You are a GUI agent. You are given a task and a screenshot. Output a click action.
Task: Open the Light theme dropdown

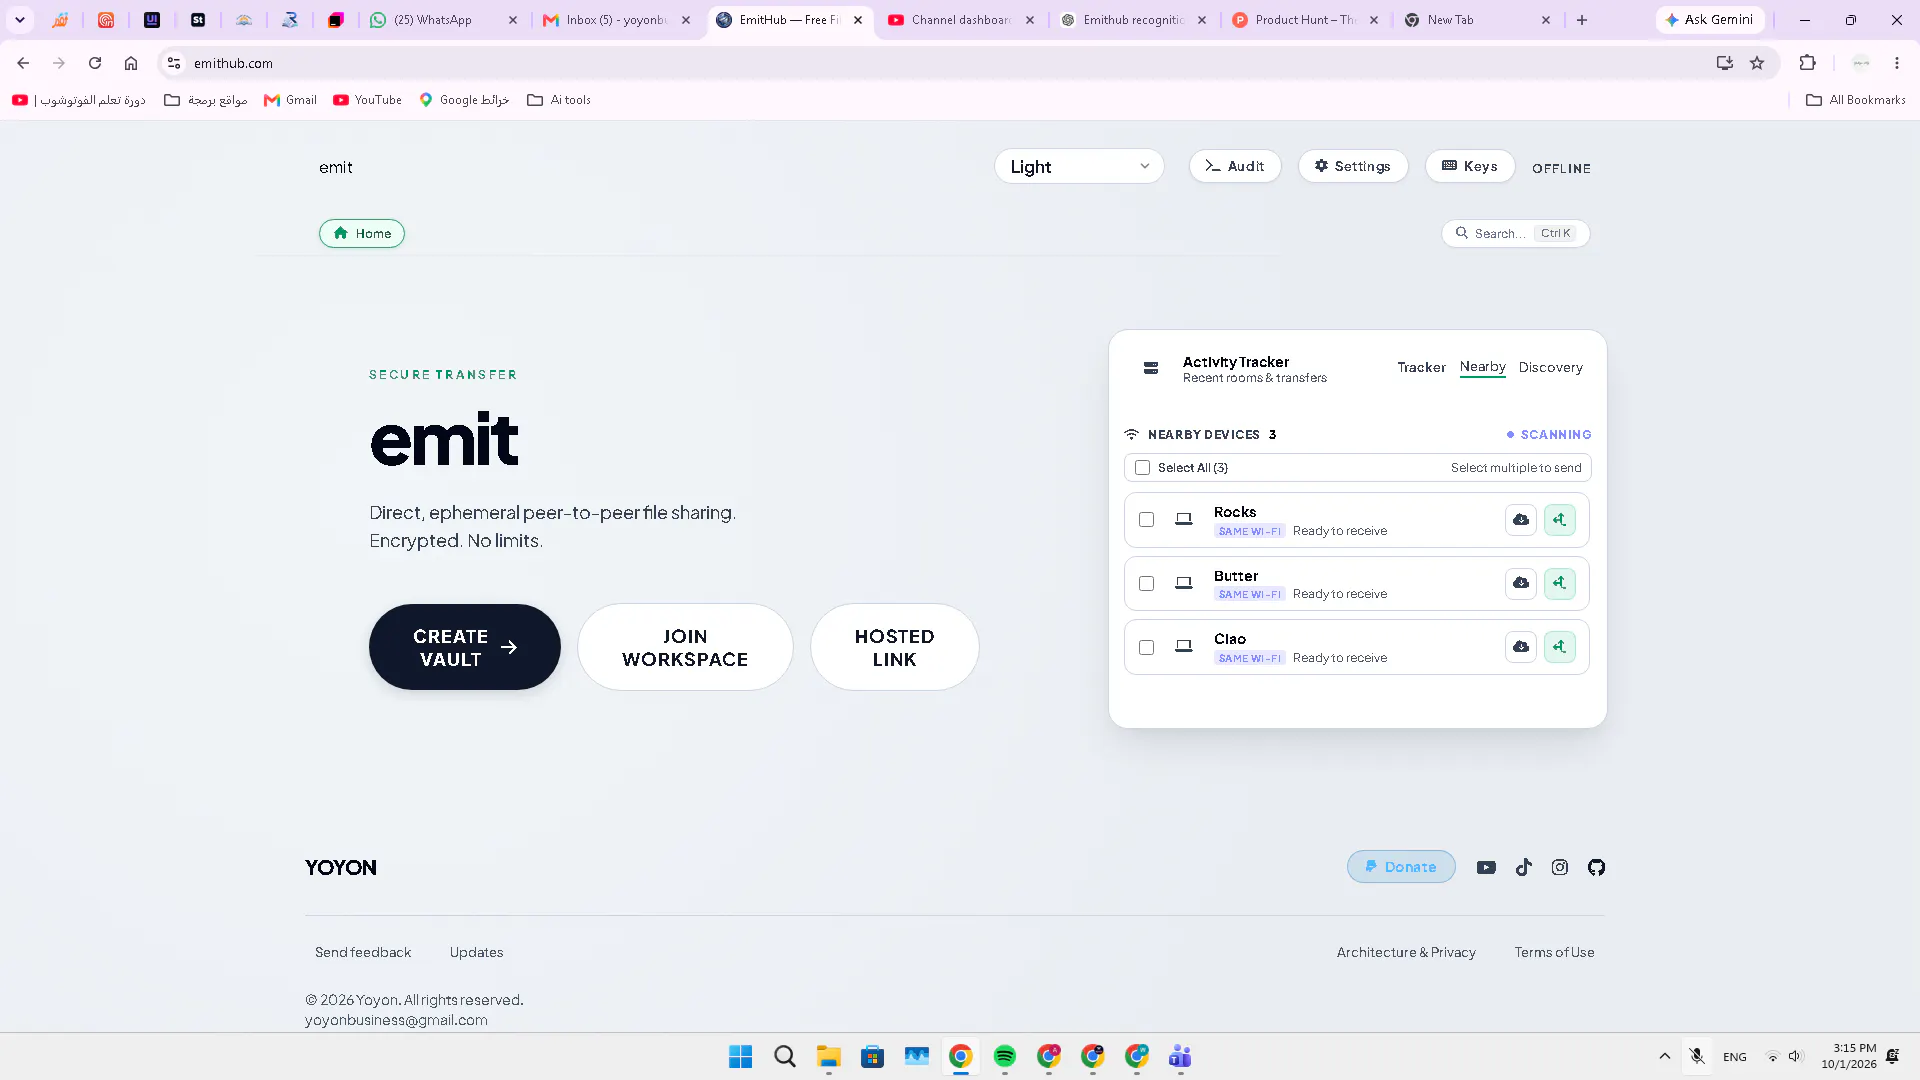1079,167
